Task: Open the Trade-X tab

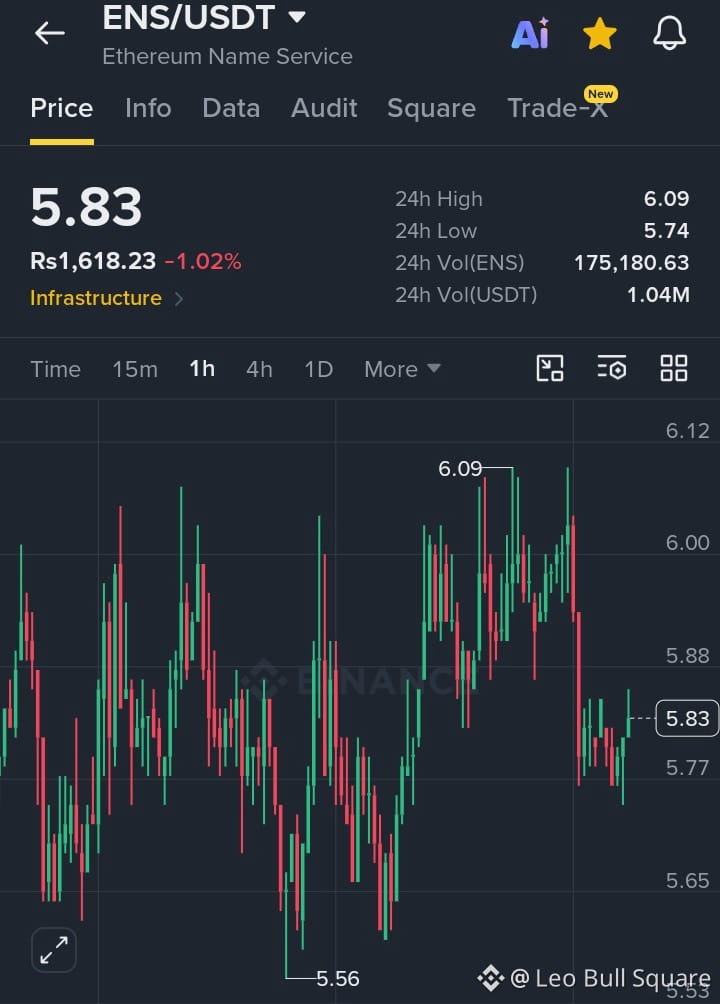Action: [x=557, y=108]
